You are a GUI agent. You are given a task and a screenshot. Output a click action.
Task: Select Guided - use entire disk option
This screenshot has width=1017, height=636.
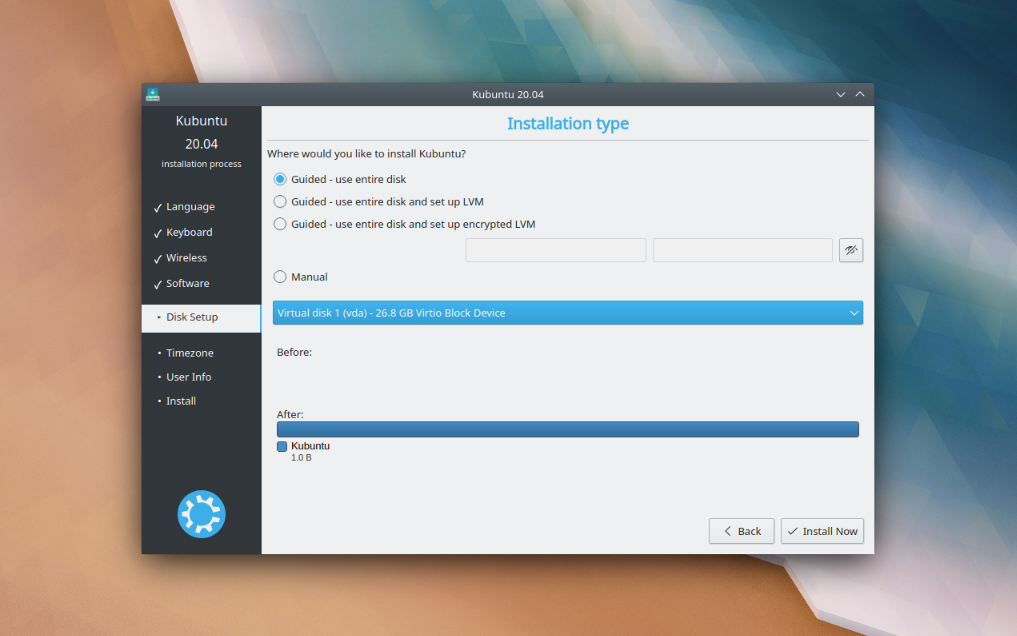click(280, 179)
